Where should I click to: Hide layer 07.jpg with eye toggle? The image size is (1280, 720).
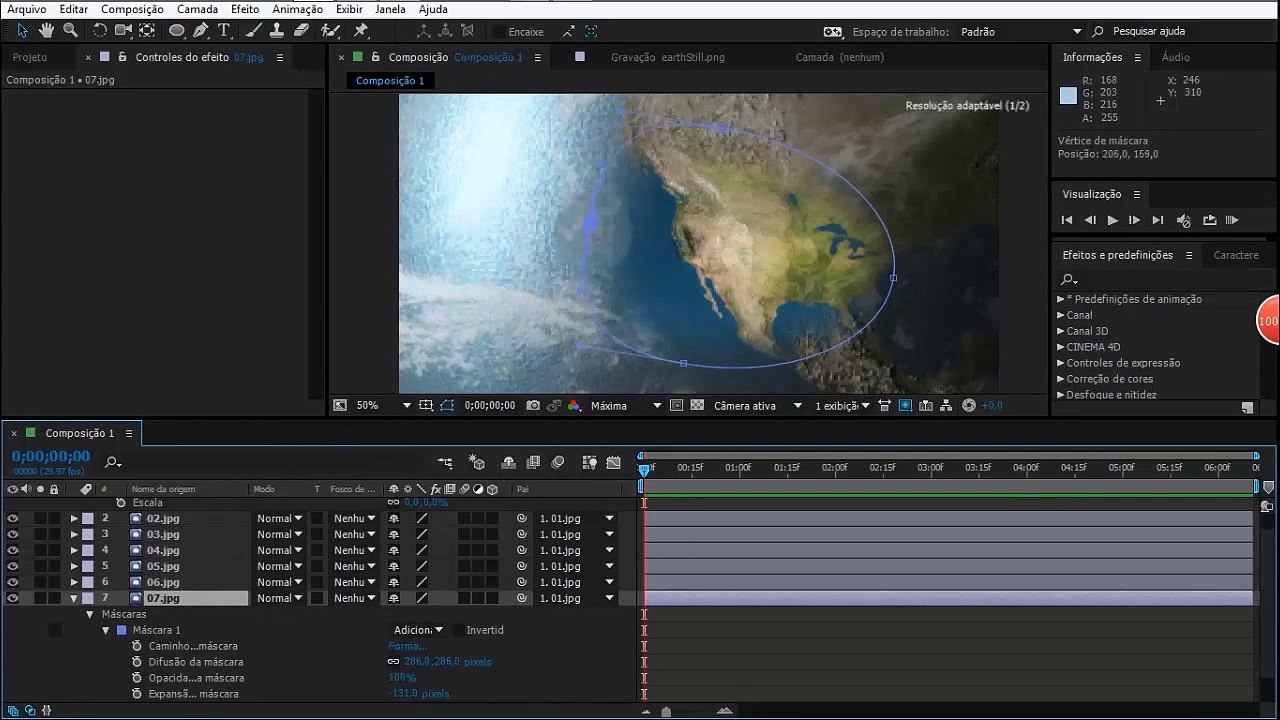(x=12, y=599)
